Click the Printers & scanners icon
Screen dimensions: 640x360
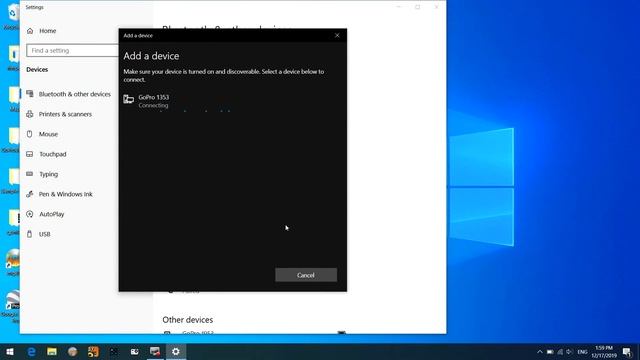[x=30, y=114]
